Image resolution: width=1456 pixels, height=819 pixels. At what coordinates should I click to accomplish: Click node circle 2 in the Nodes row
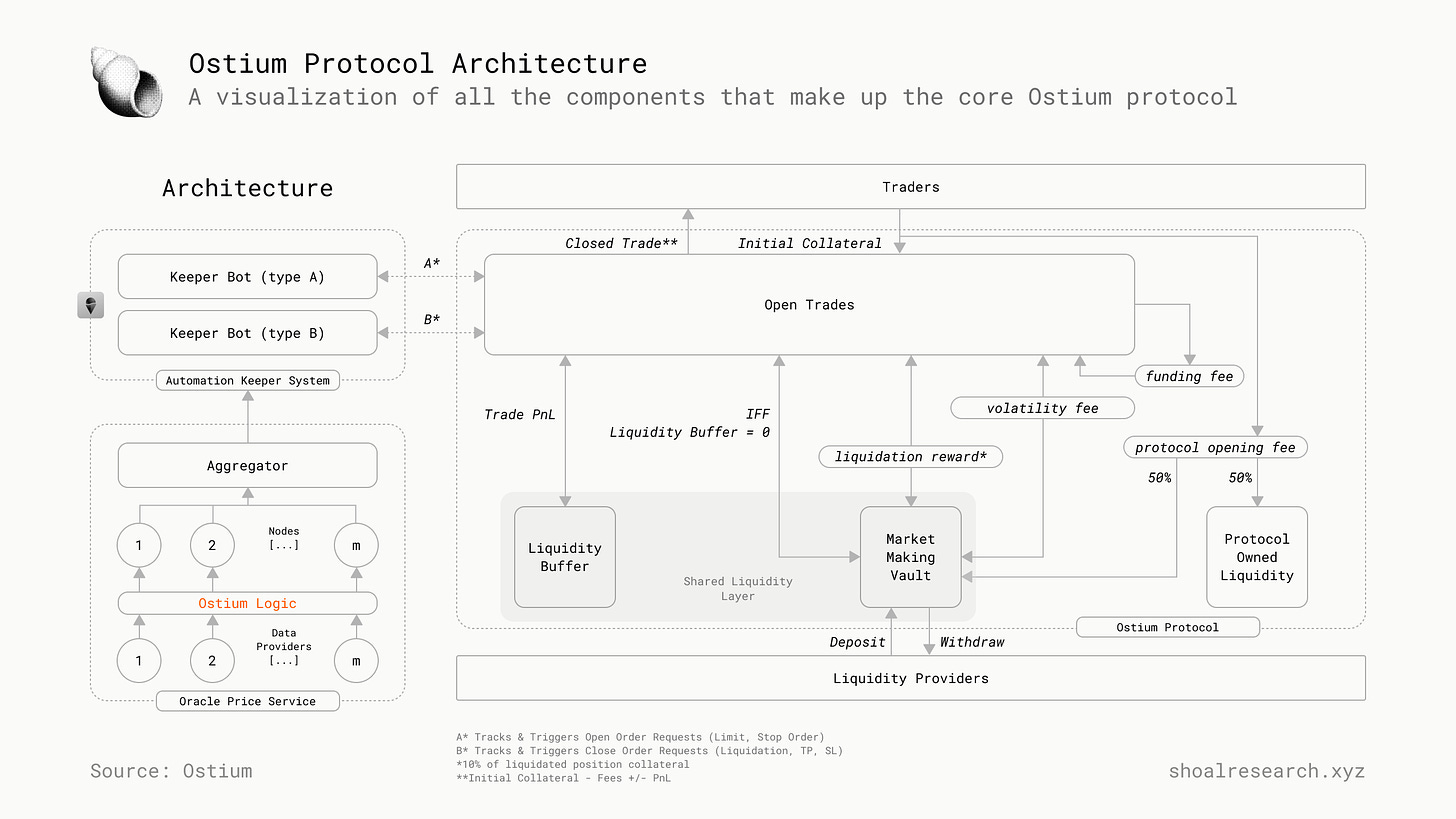pyautogui.click(x=212, y=545)
